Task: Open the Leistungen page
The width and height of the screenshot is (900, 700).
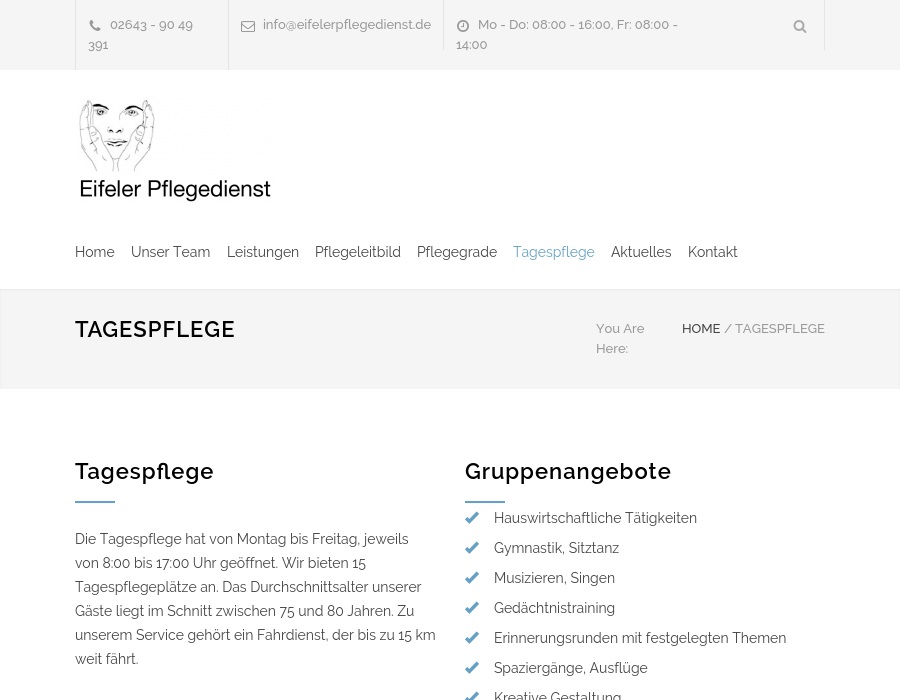Action: (x=263, y=252)
